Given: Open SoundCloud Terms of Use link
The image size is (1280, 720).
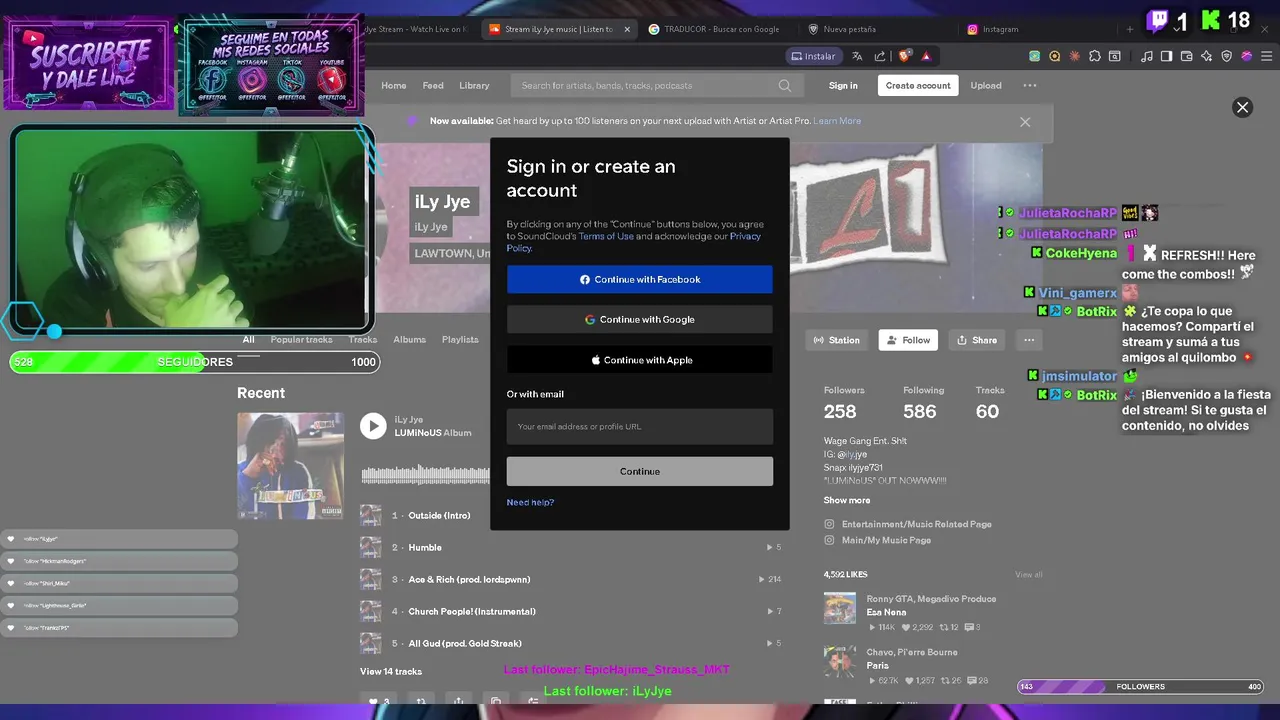Looking at the screenshot, I should (606, 236).
